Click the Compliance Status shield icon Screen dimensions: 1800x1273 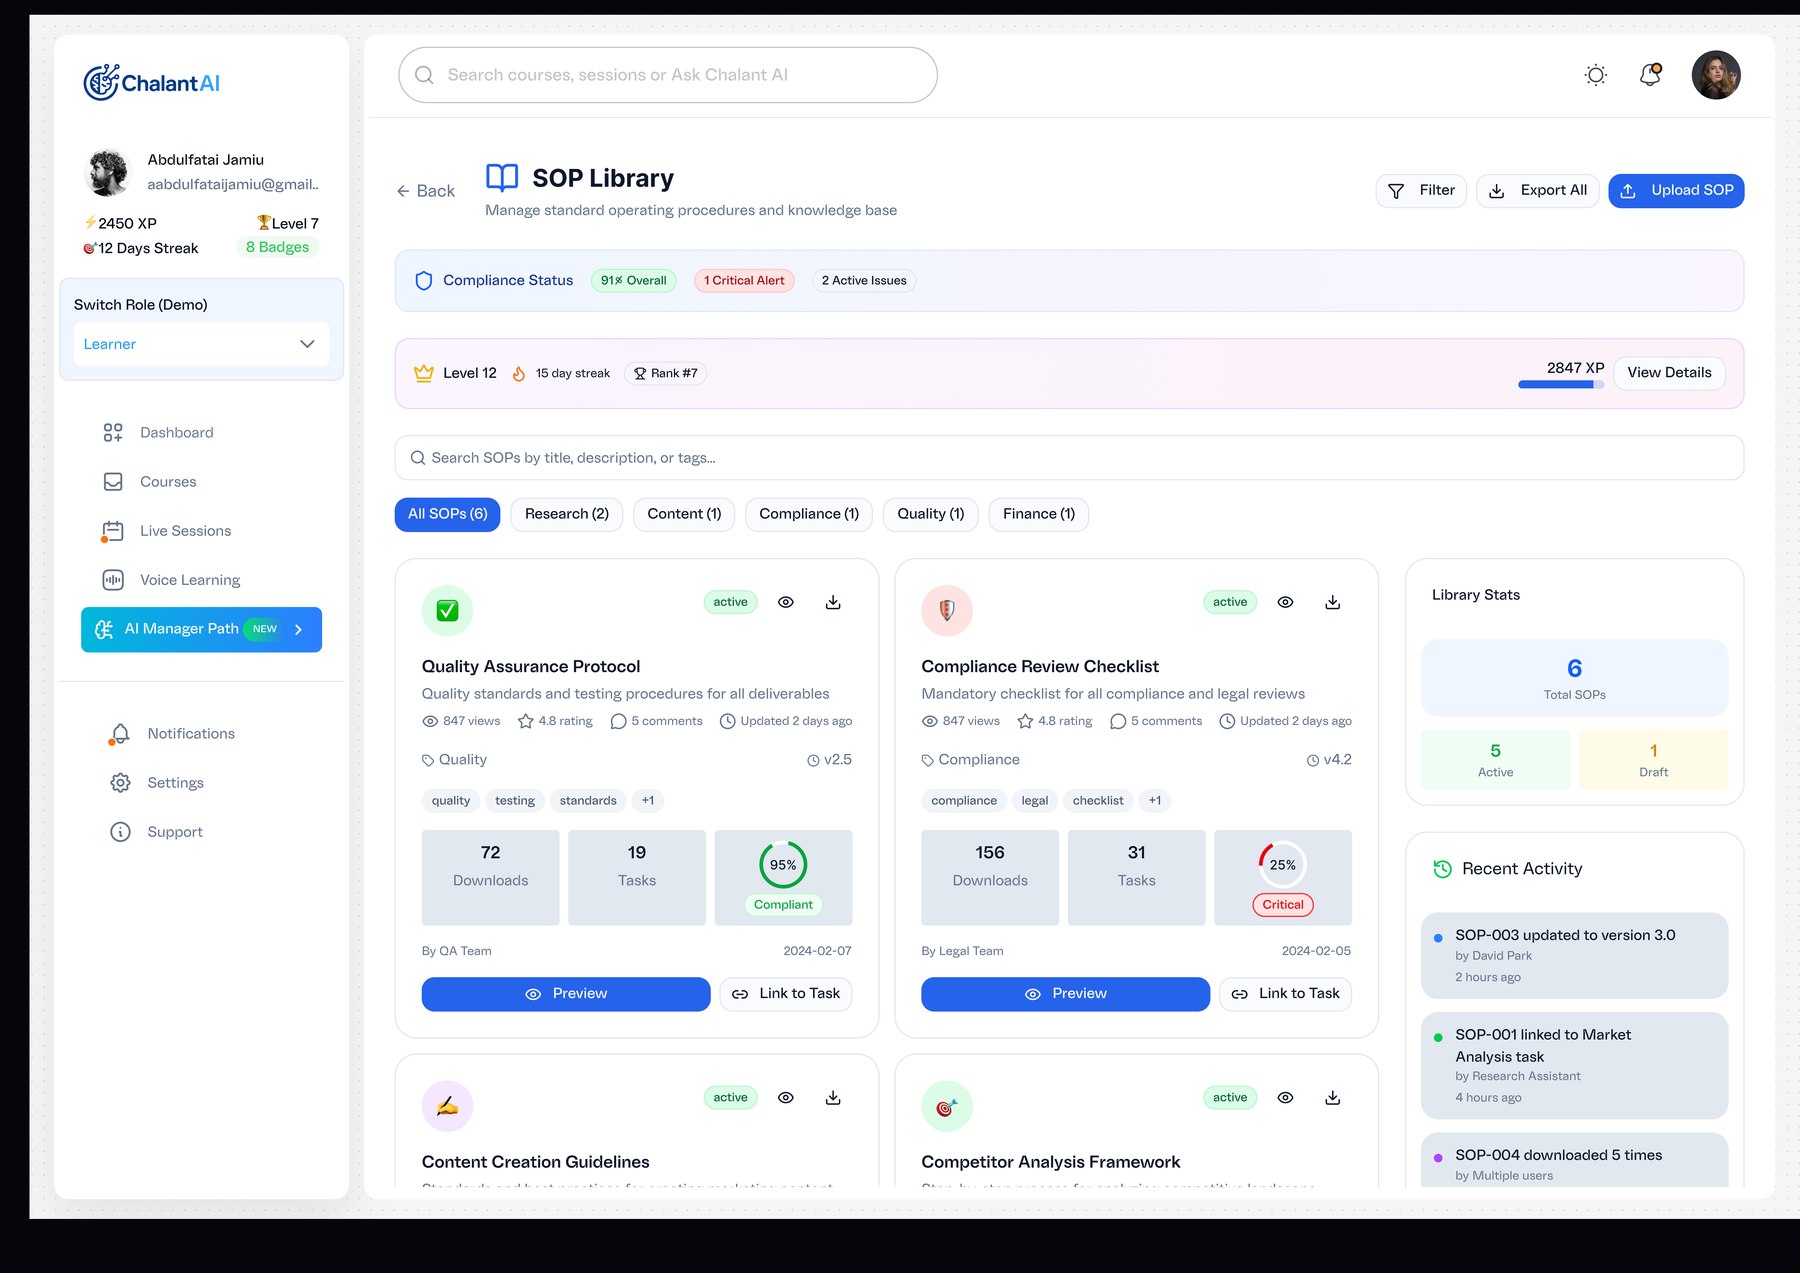[x=424, y=281]
